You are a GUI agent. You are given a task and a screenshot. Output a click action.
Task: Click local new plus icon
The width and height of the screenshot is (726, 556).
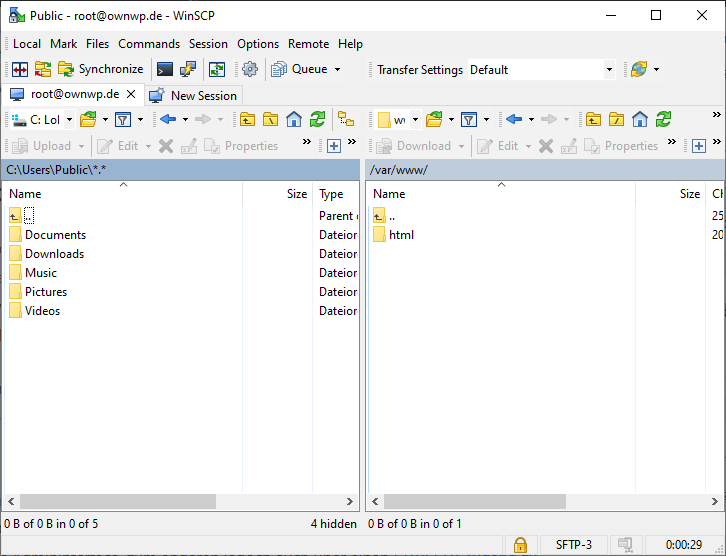tap(334, 146)
